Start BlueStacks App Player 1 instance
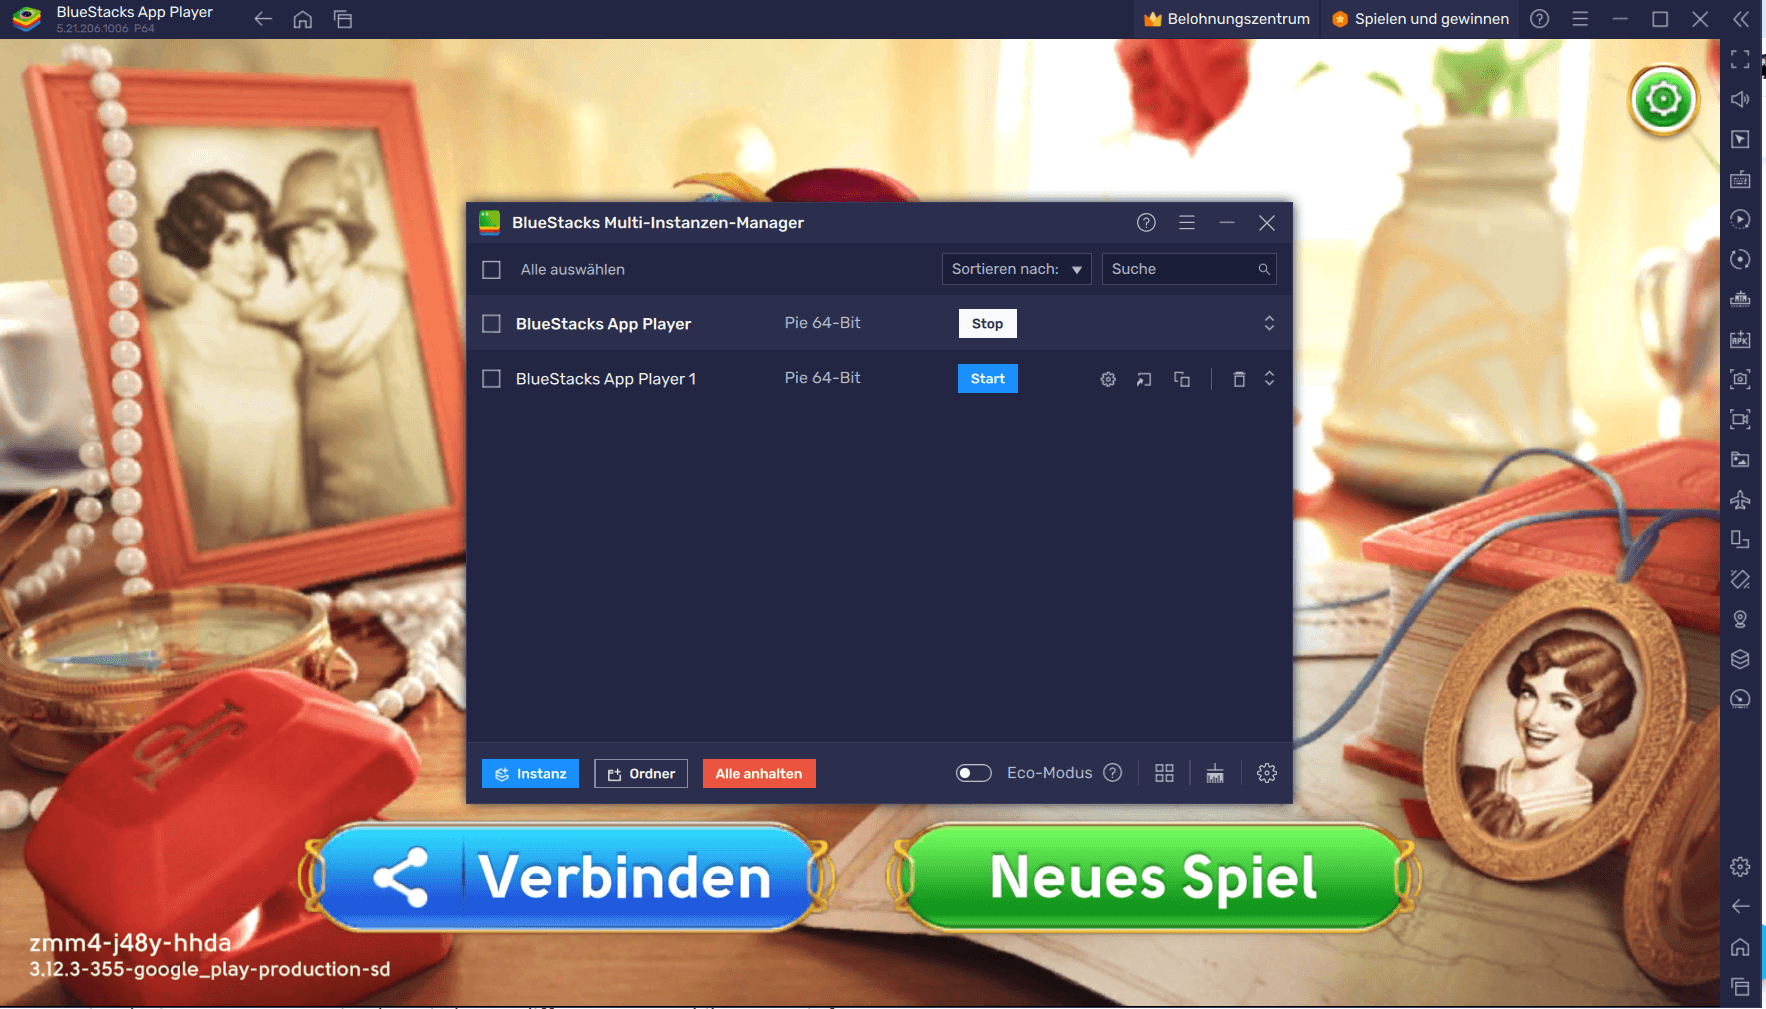The image size is (1766, 1009). tap(987, 378)
